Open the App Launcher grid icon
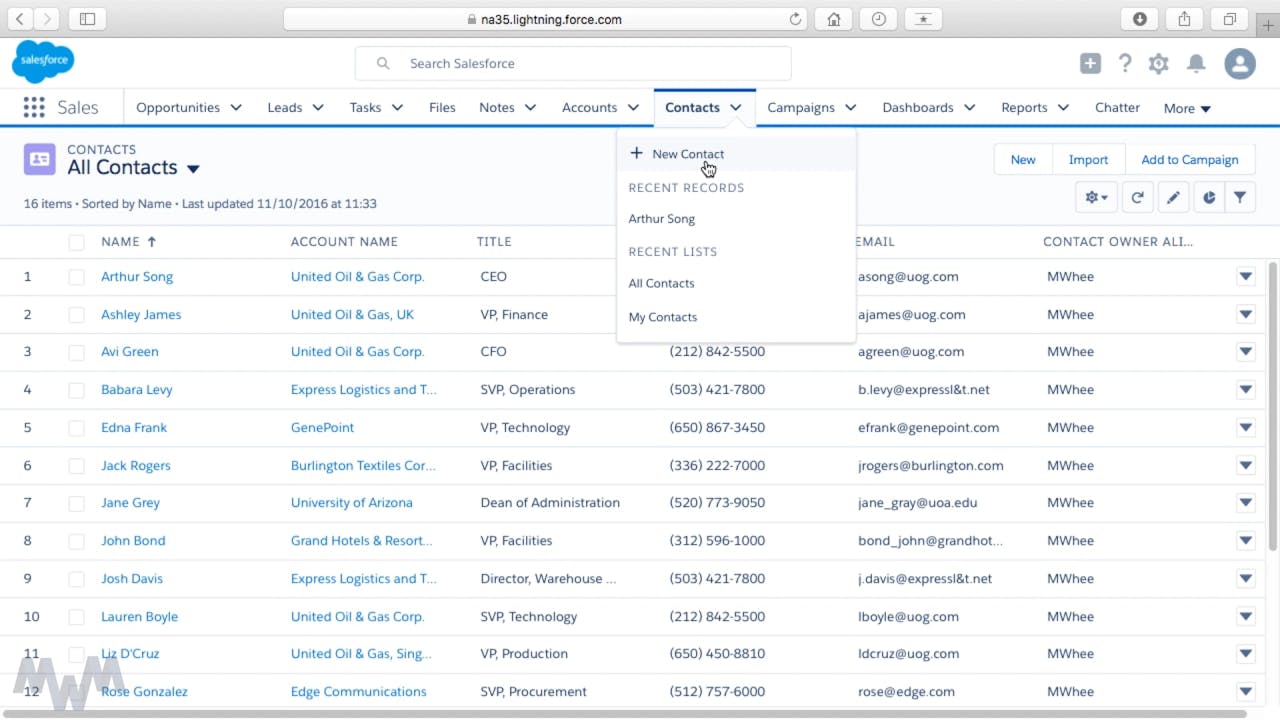Screen dimensions: 1280x720 tap(34, 108)
